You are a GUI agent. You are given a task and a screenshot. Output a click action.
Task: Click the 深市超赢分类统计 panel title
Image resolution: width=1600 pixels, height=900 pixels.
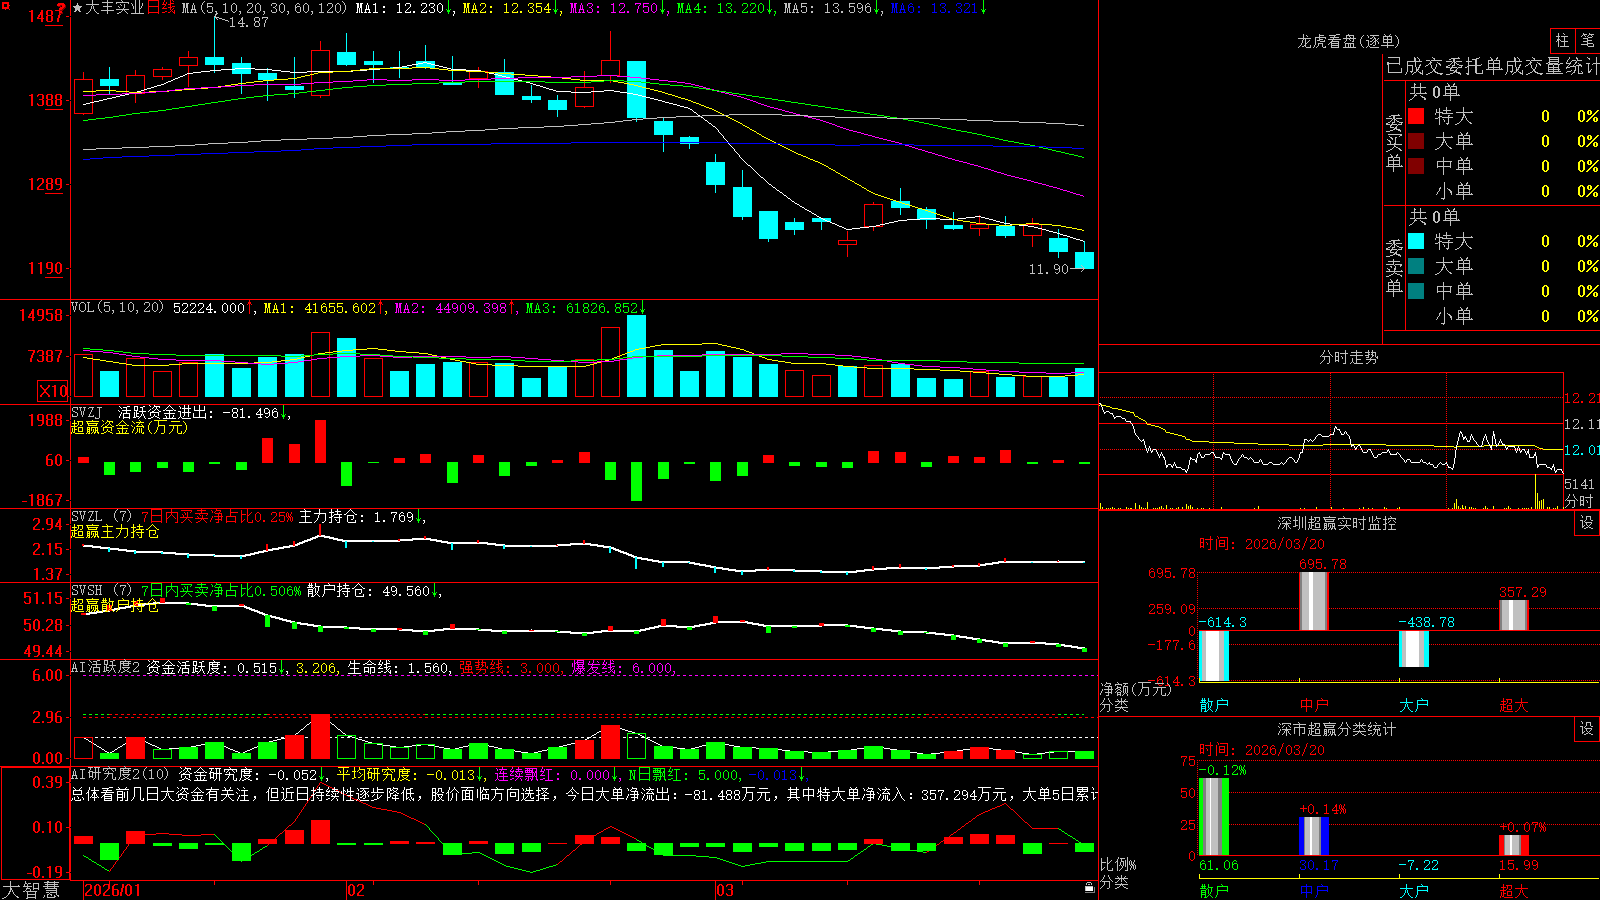[x=1337, y=729]
